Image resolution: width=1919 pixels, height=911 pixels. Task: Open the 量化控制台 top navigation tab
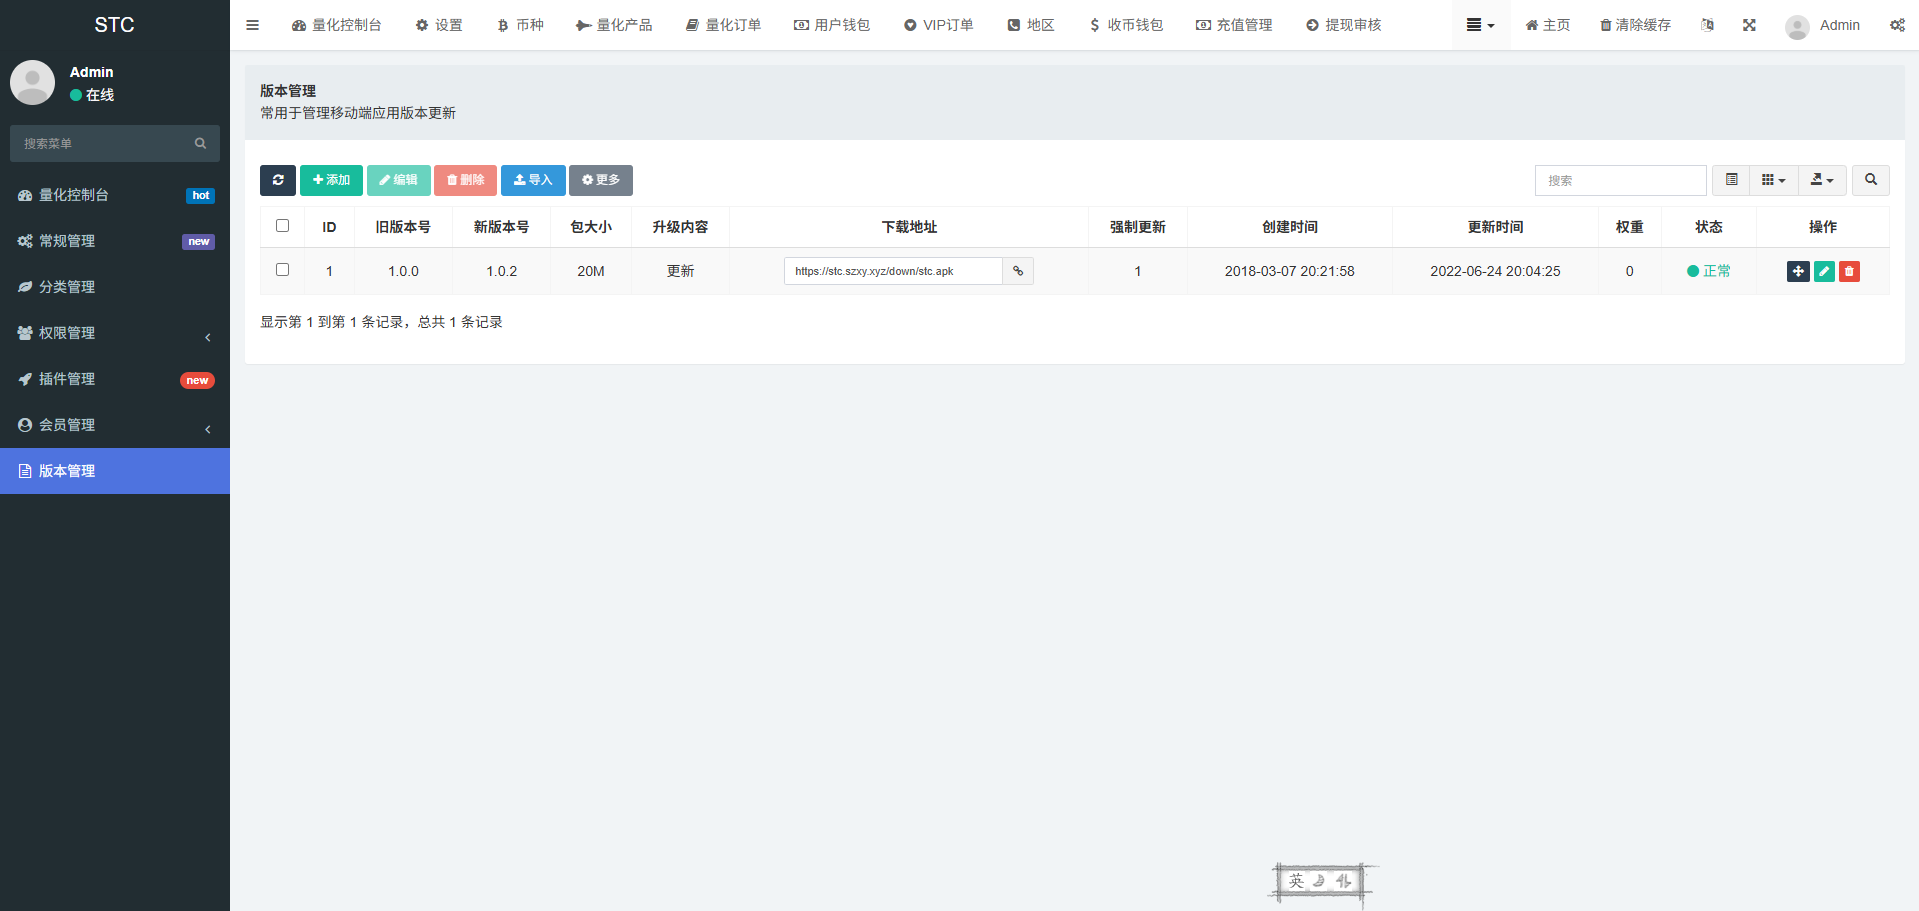(336, 25)
